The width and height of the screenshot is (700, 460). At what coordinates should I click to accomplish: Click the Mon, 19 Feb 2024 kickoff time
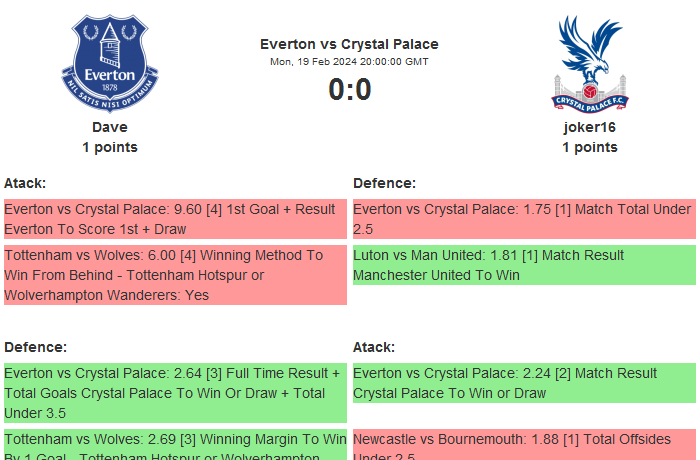coord(349,62)
